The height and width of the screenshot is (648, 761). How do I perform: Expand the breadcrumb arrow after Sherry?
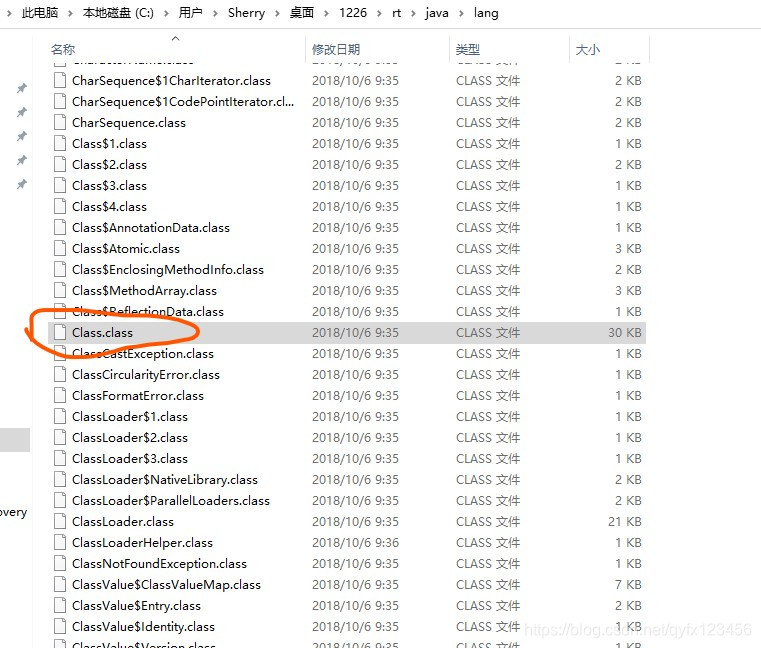(277, 13)
